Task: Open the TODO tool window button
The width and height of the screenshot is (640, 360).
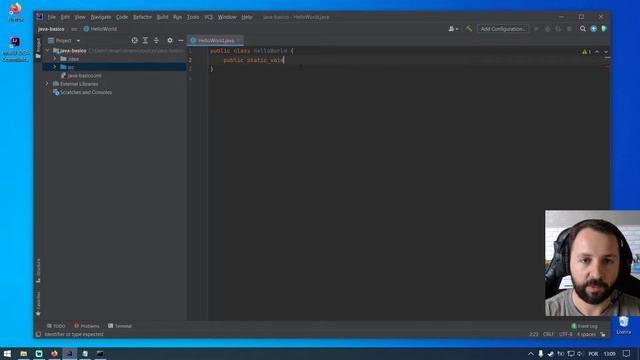Action: 56,326
